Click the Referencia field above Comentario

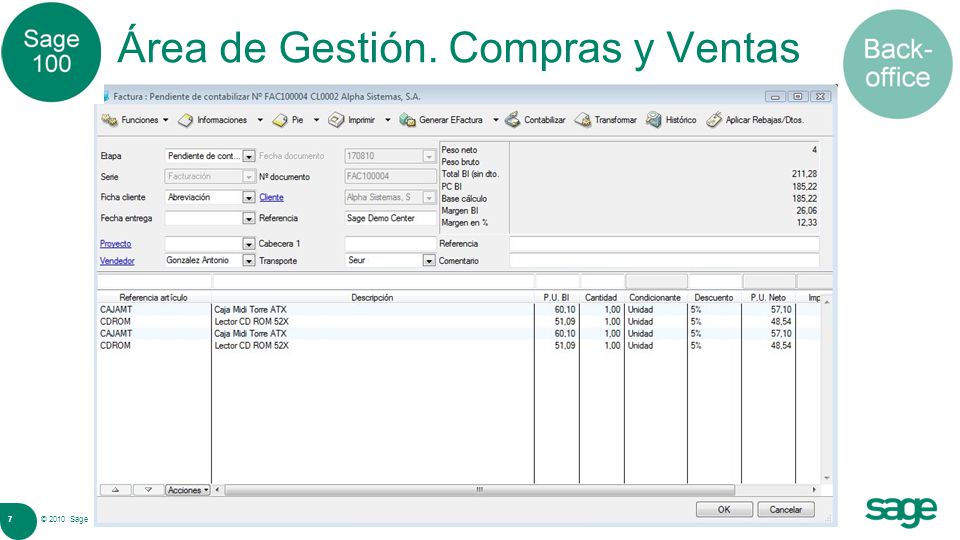pyautogui.click(x=664, y=244)
